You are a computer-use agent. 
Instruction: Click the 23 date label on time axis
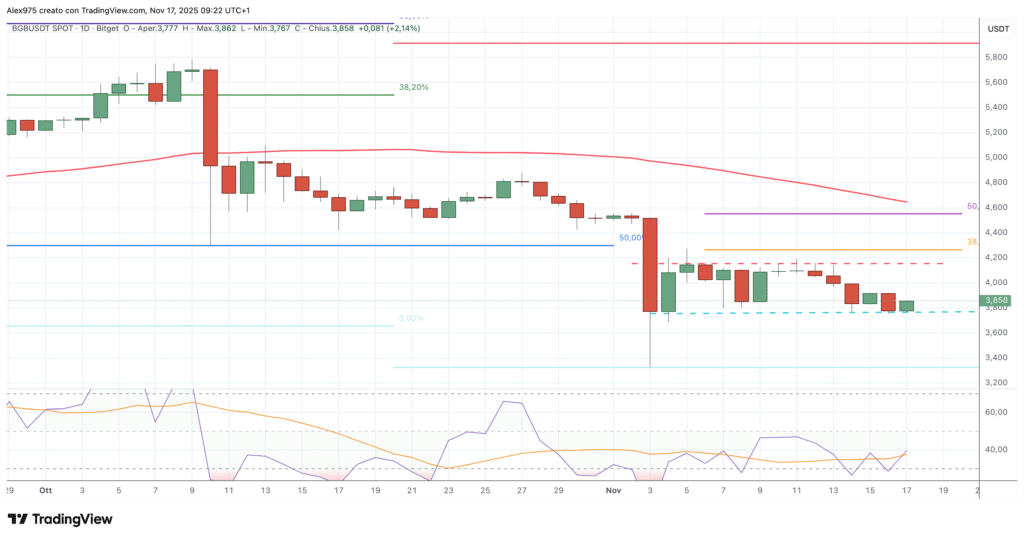pos(448,490)
